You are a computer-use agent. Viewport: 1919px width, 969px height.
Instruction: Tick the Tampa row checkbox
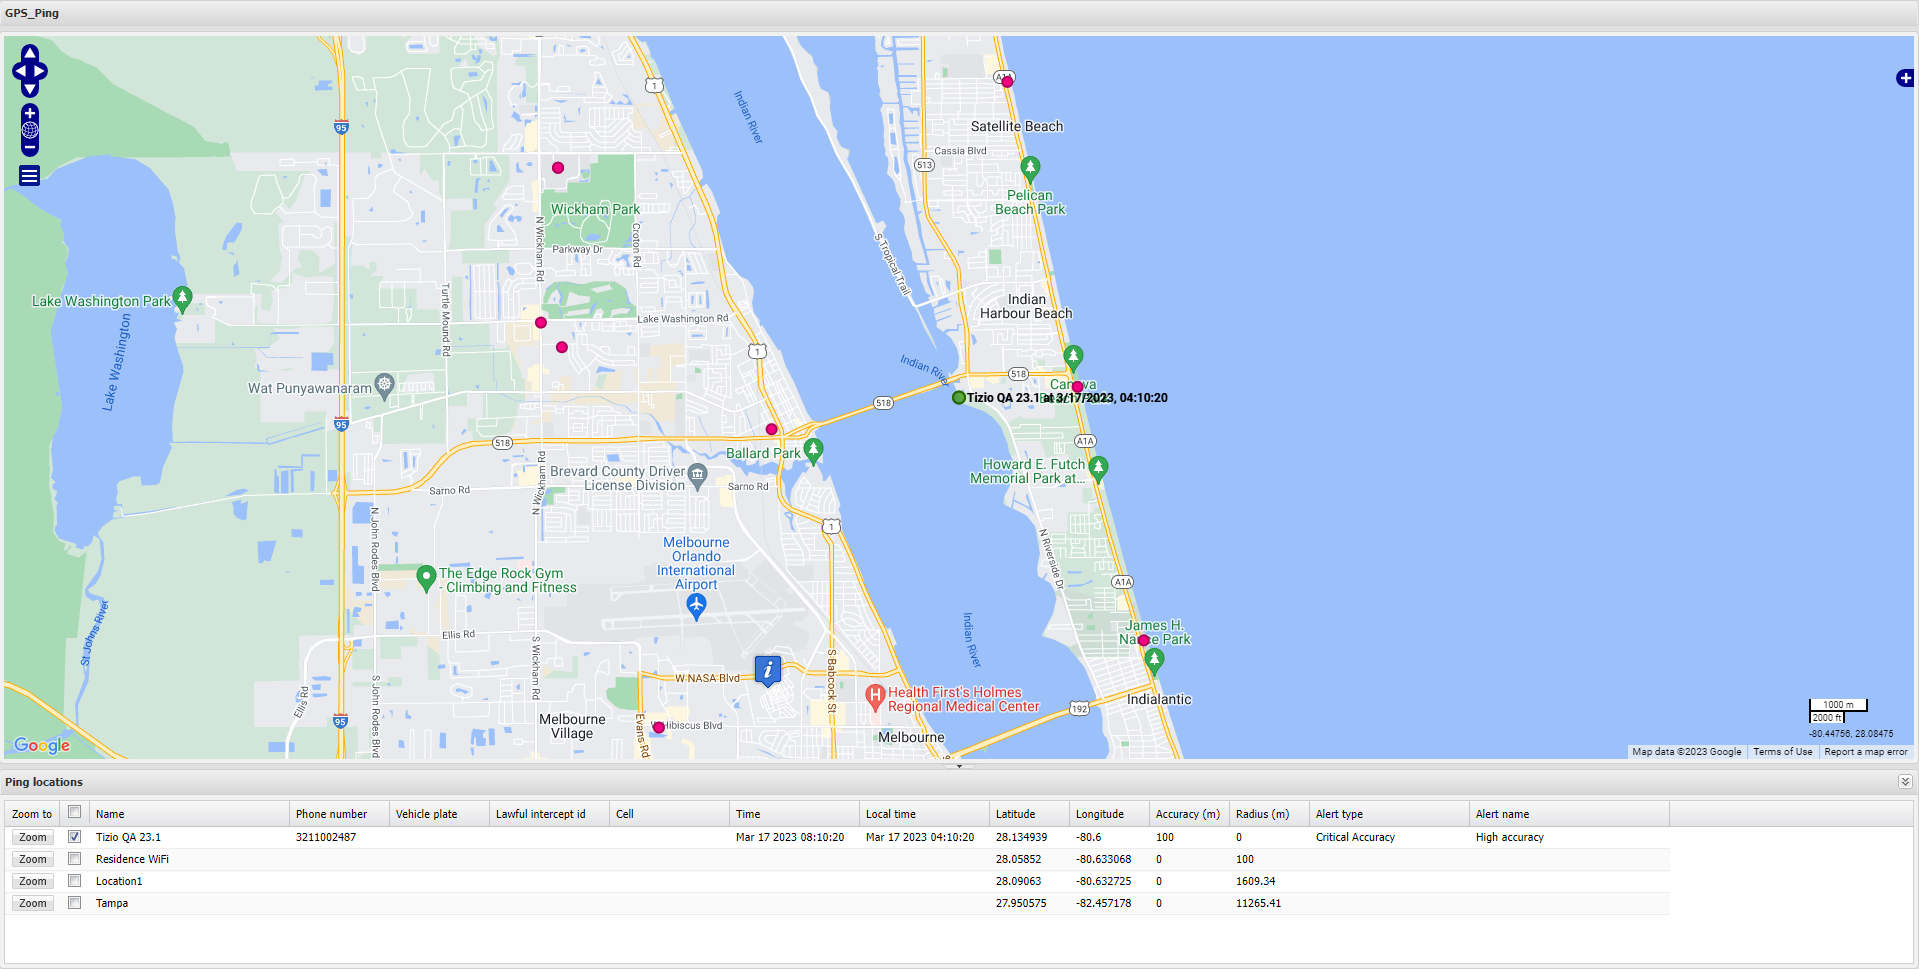74,903
